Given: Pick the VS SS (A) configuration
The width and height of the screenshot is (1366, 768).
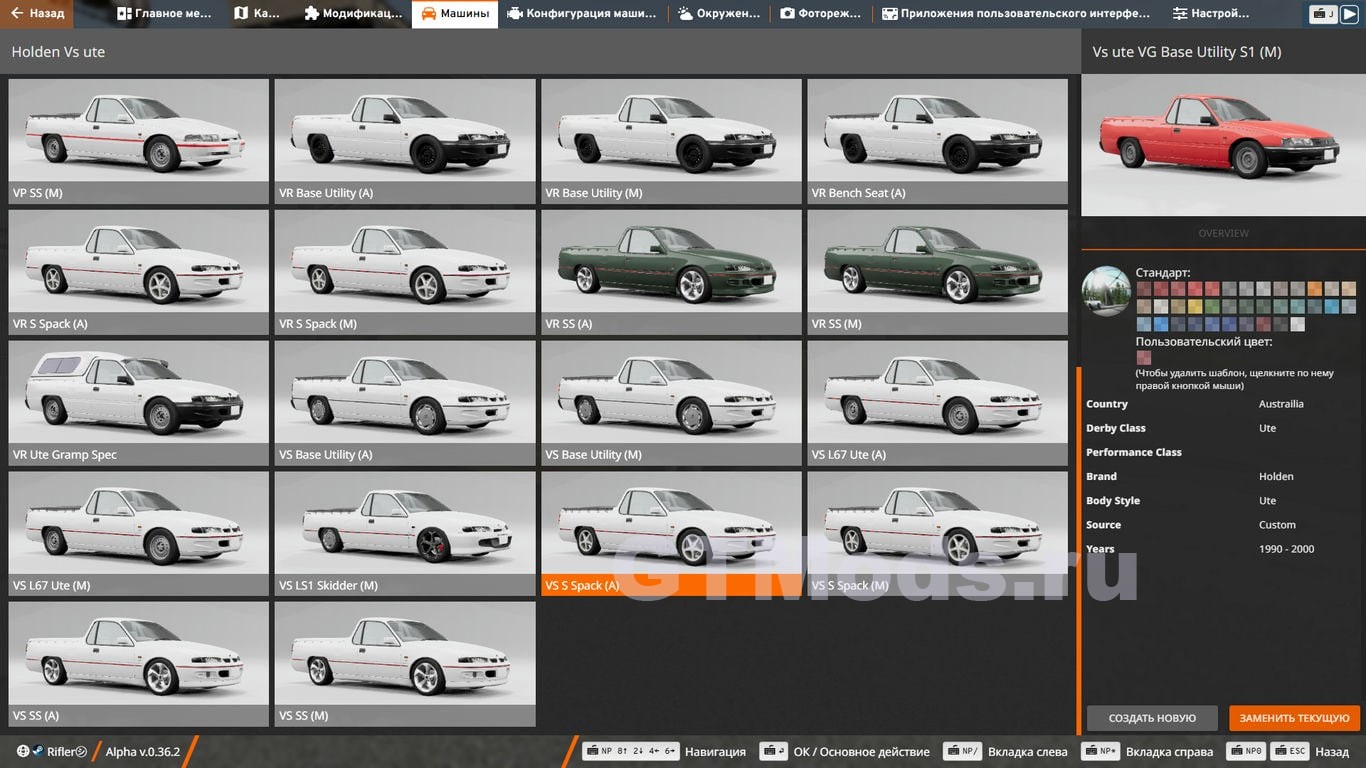Looking at the screenshot, I should tap(139, 664).
